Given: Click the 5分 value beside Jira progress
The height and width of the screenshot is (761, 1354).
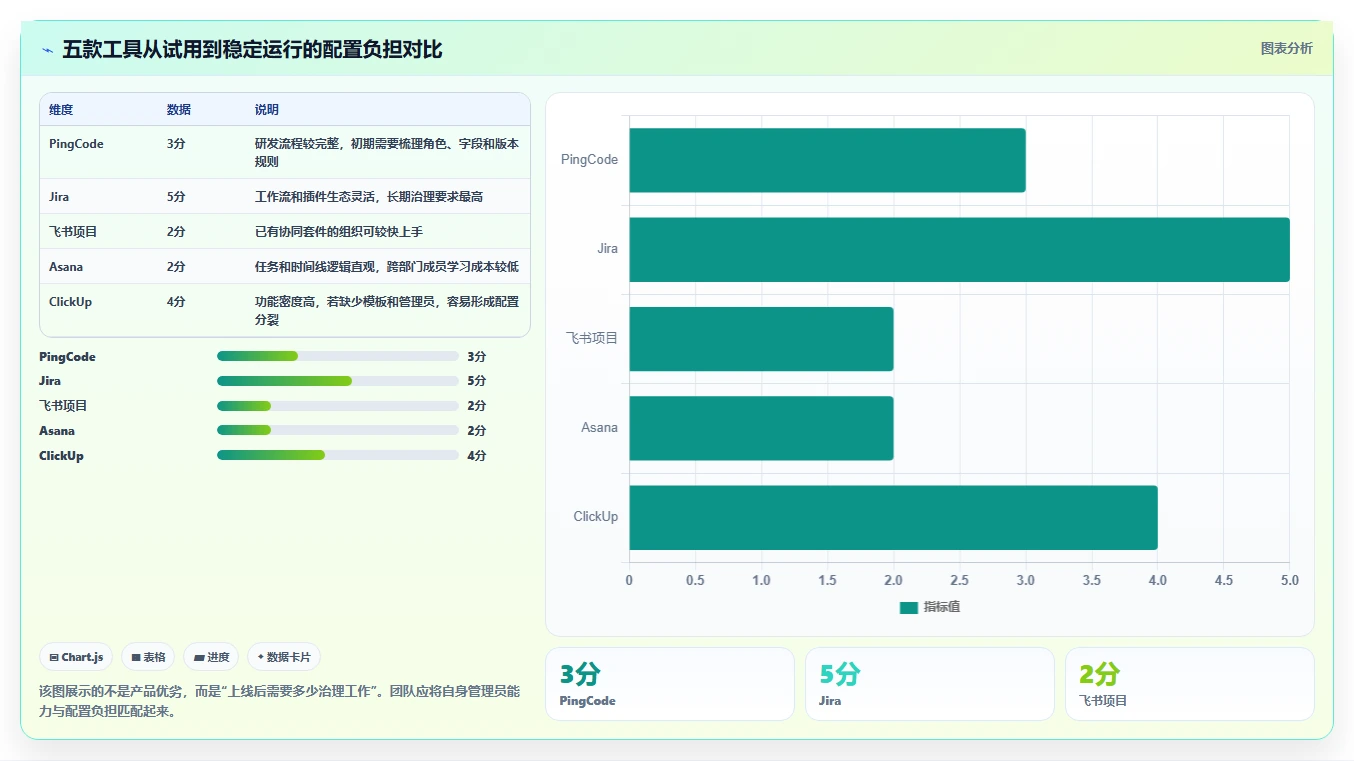Looking at the screenshot, I should point(477,381).
